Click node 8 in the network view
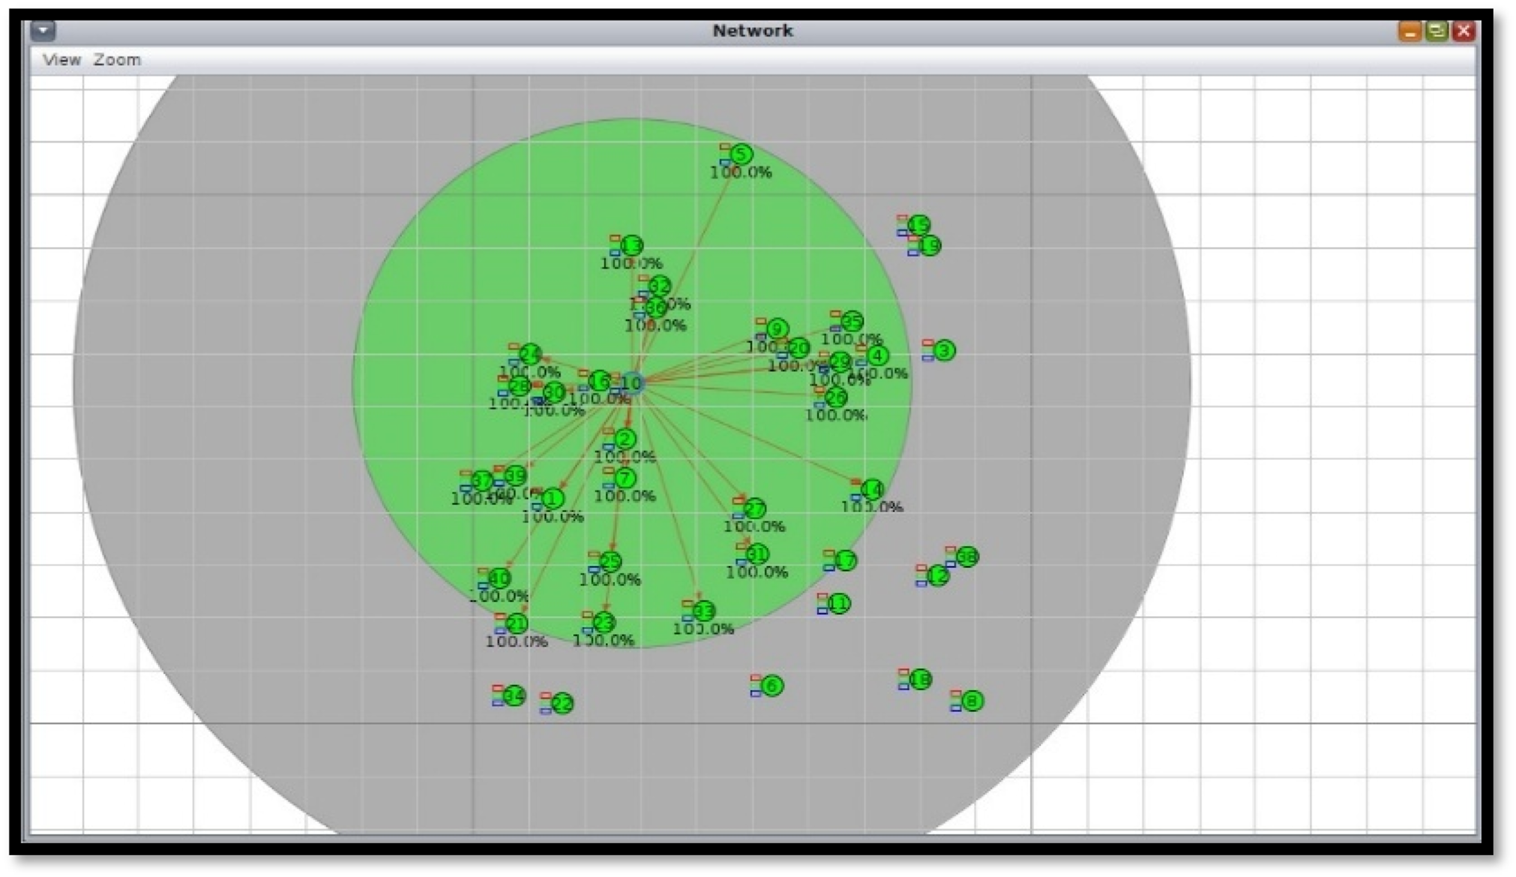Screen dimensions: 1516x877 971,702
